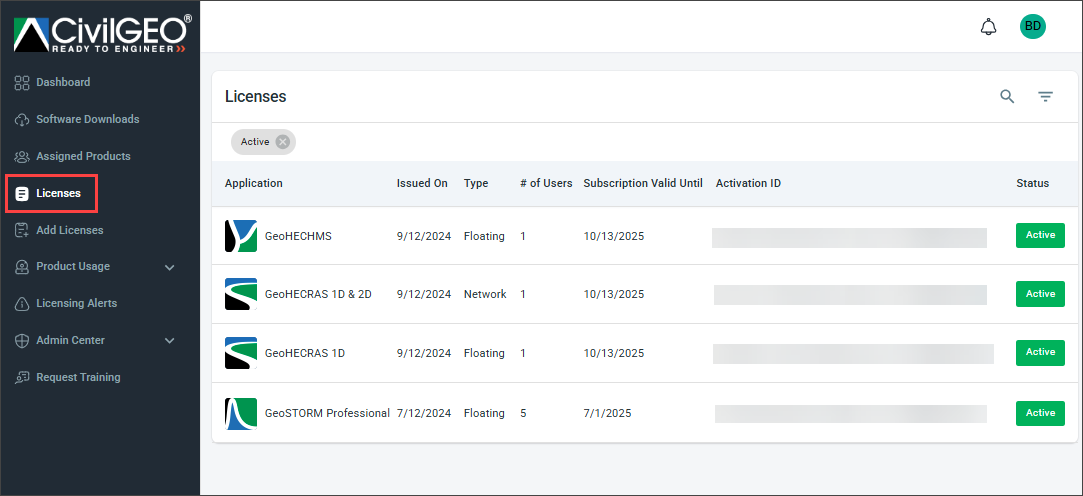
Task: Remove the Active filter chip
Action: click(282, 142)
